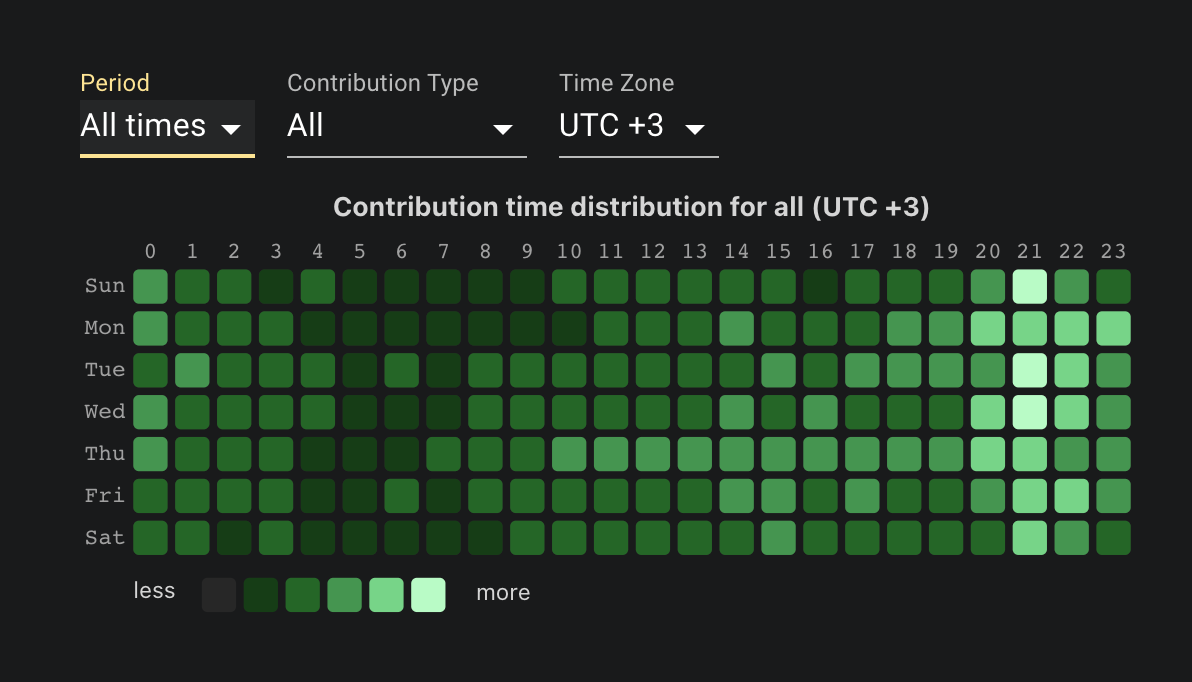This screenshot has width=1192, height=682.
Task: Click the darkest legend color swatch
Action: pyautogui.click(x=218, y=594)
